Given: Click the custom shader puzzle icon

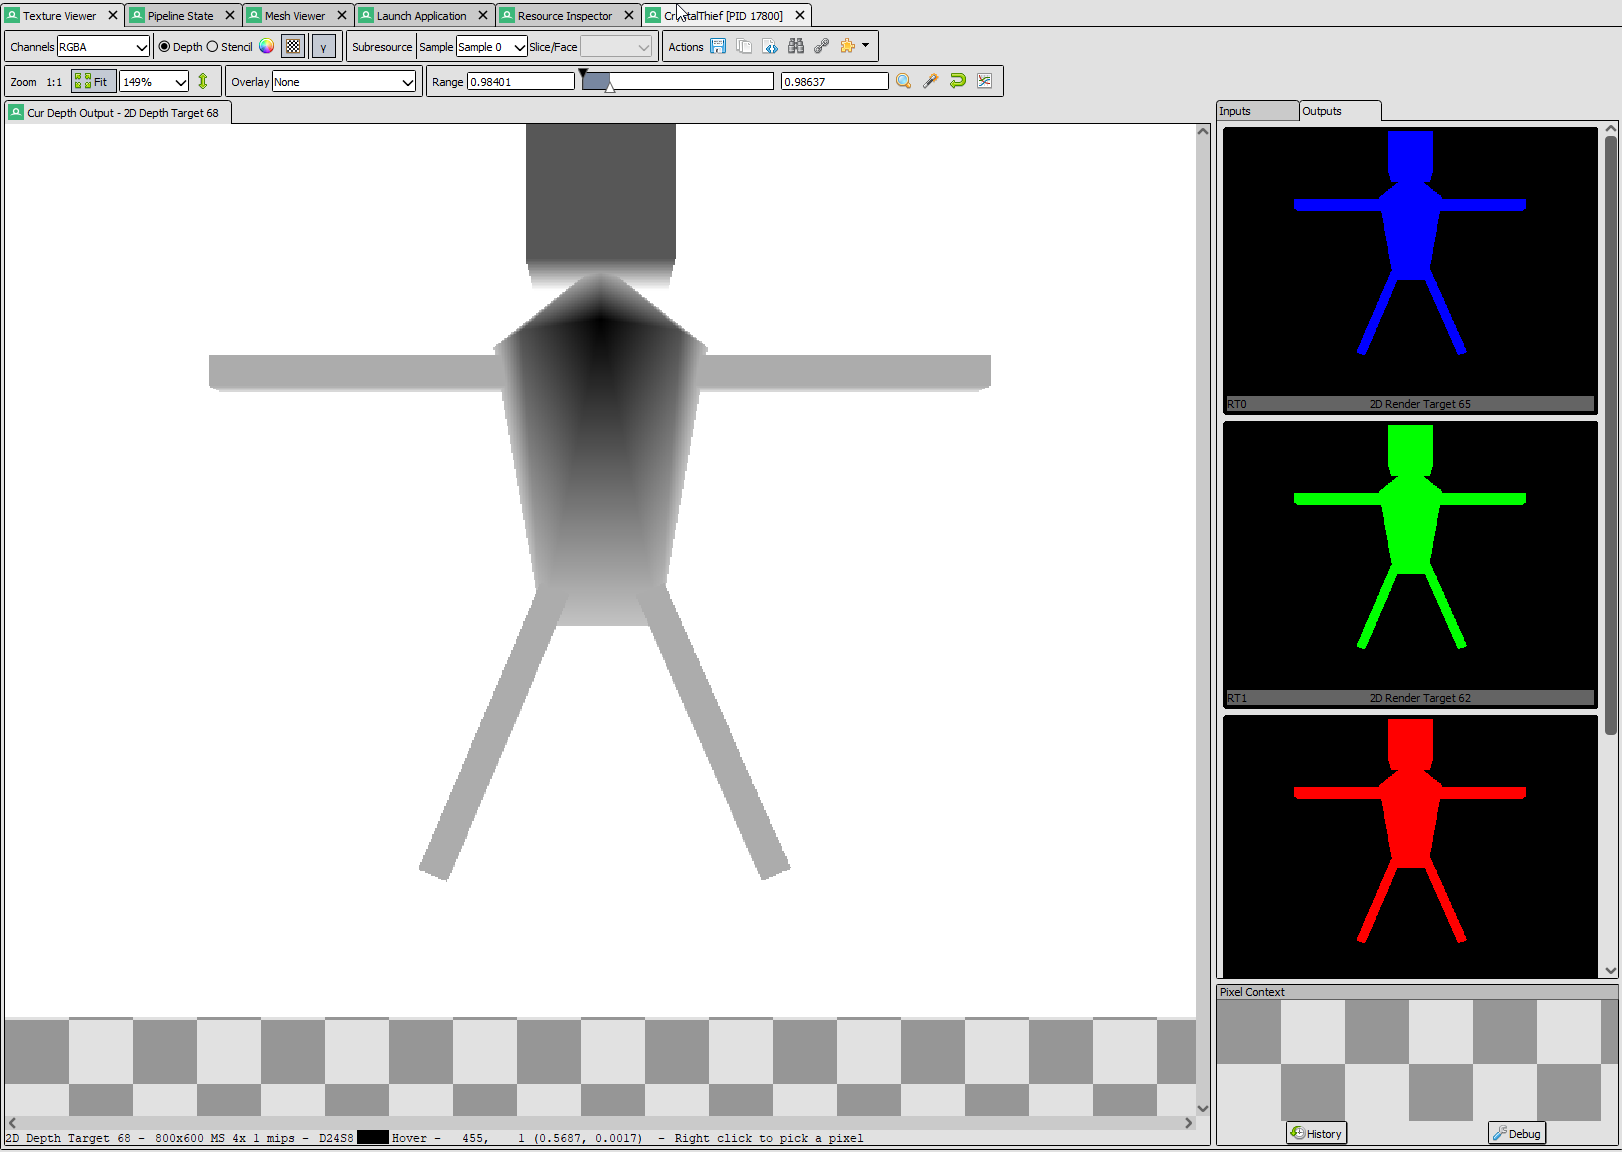Looking at the screenshot, I should pos(848,46).
